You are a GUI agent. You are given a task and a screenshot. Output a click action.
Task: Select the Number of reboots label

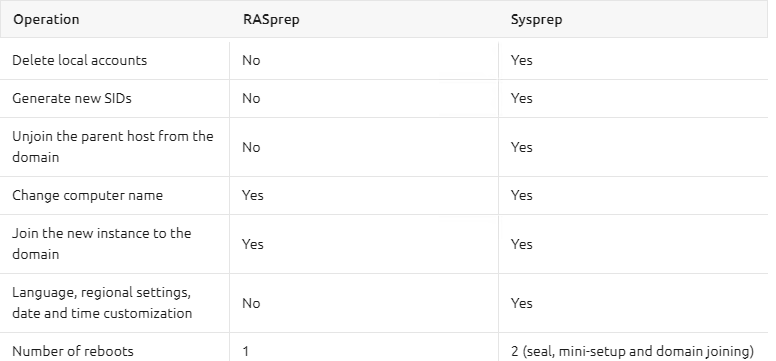[73, 351]
